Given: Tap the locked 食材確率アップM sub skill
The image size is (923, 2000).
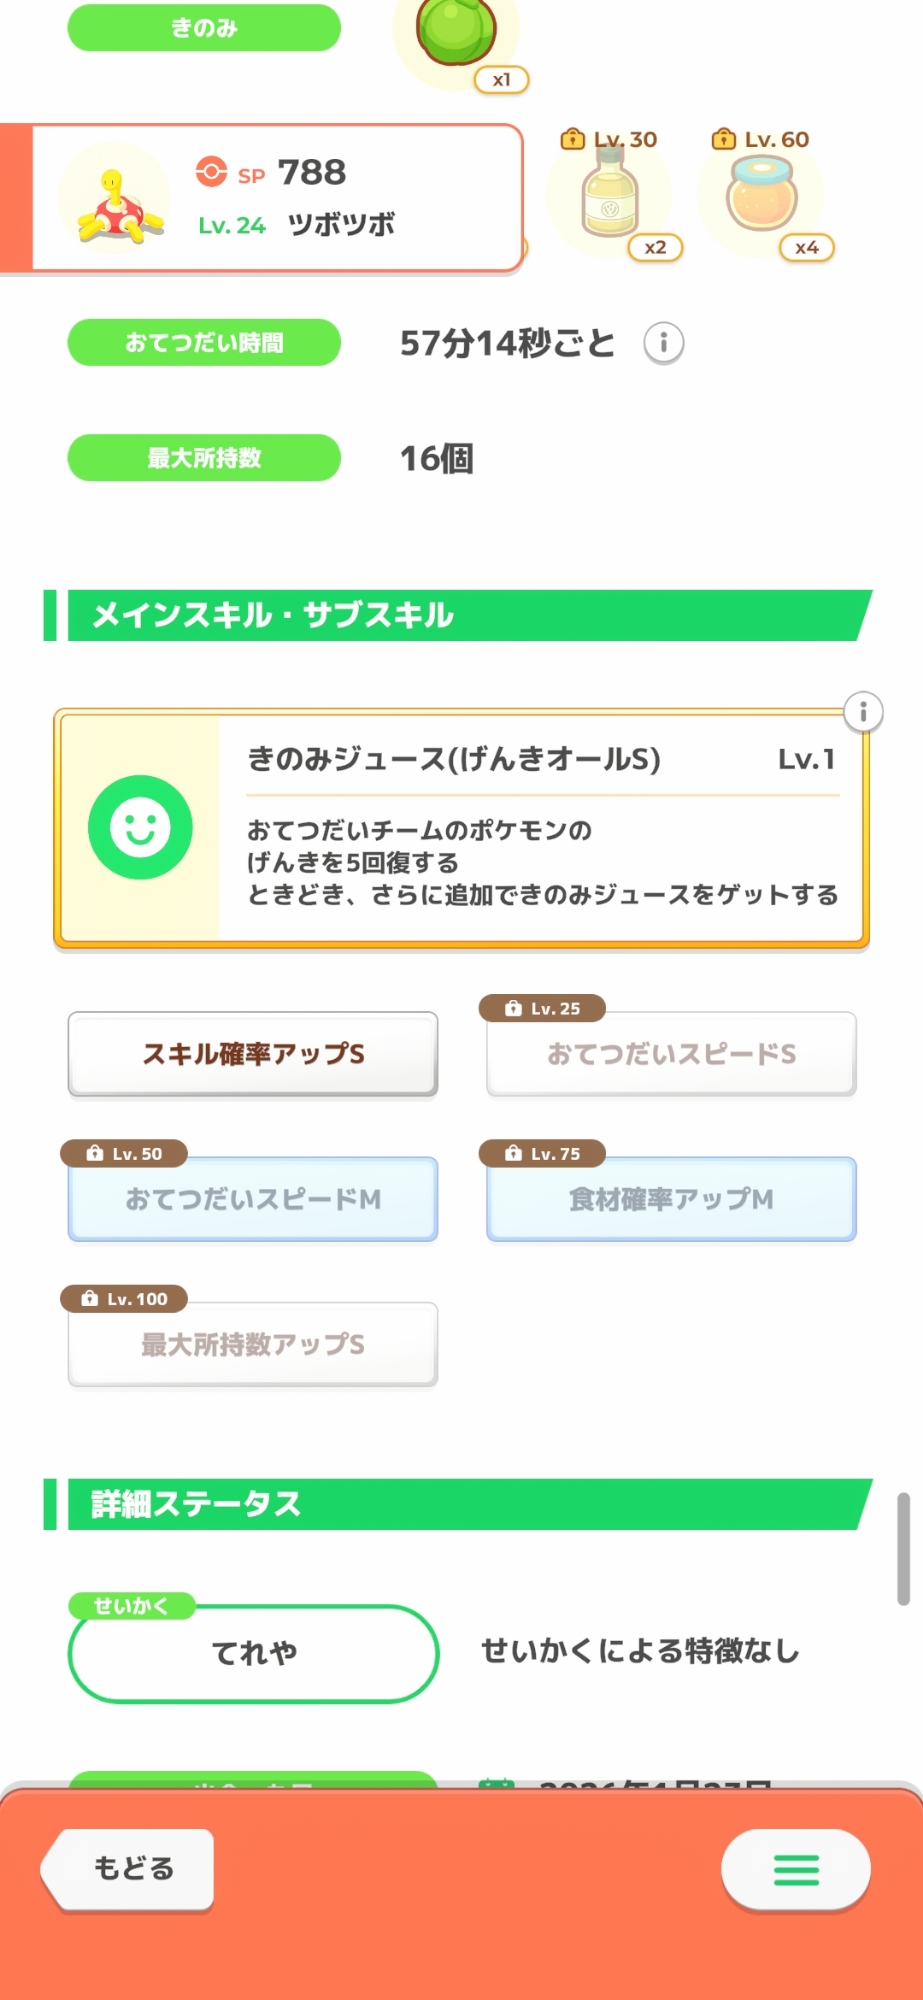Looking at the screenshot, I should tap(671, 1199).
